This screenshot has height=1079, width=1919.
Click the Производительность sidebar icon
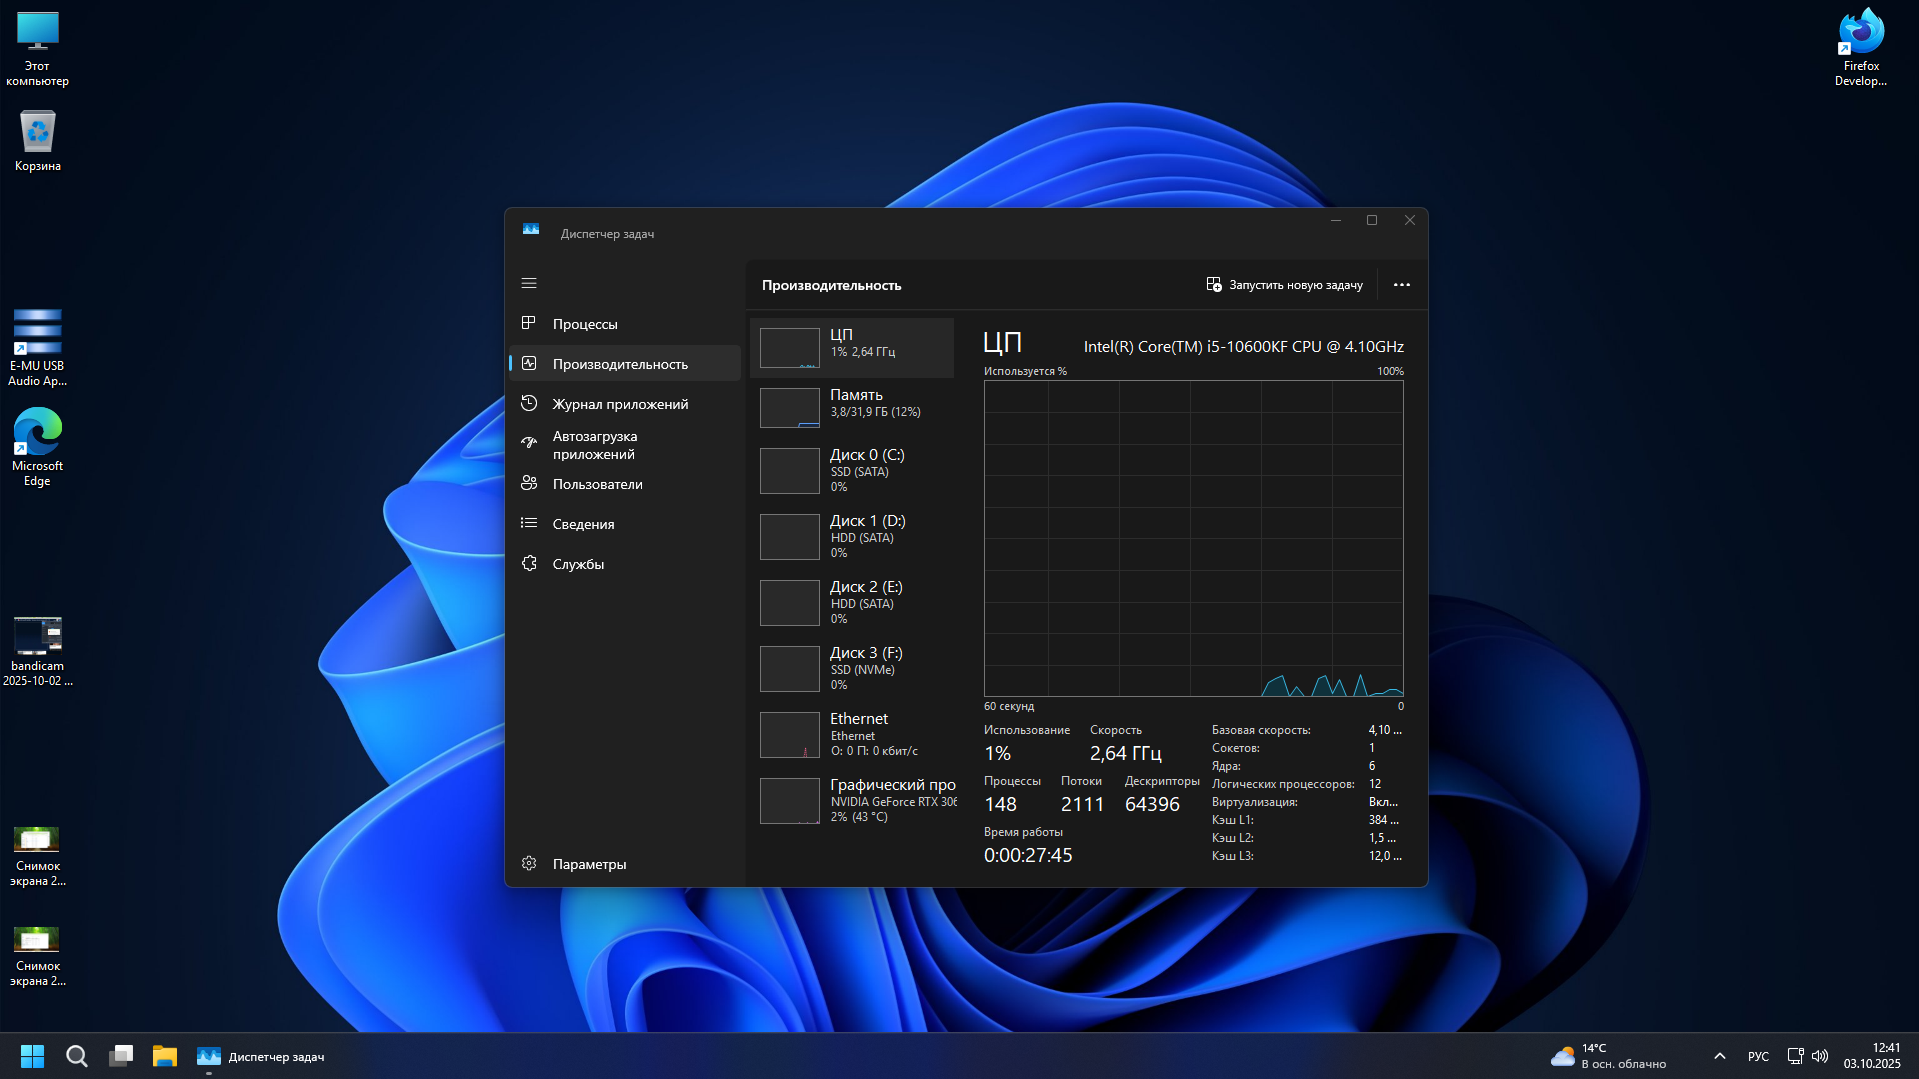[x=529, y=363]
